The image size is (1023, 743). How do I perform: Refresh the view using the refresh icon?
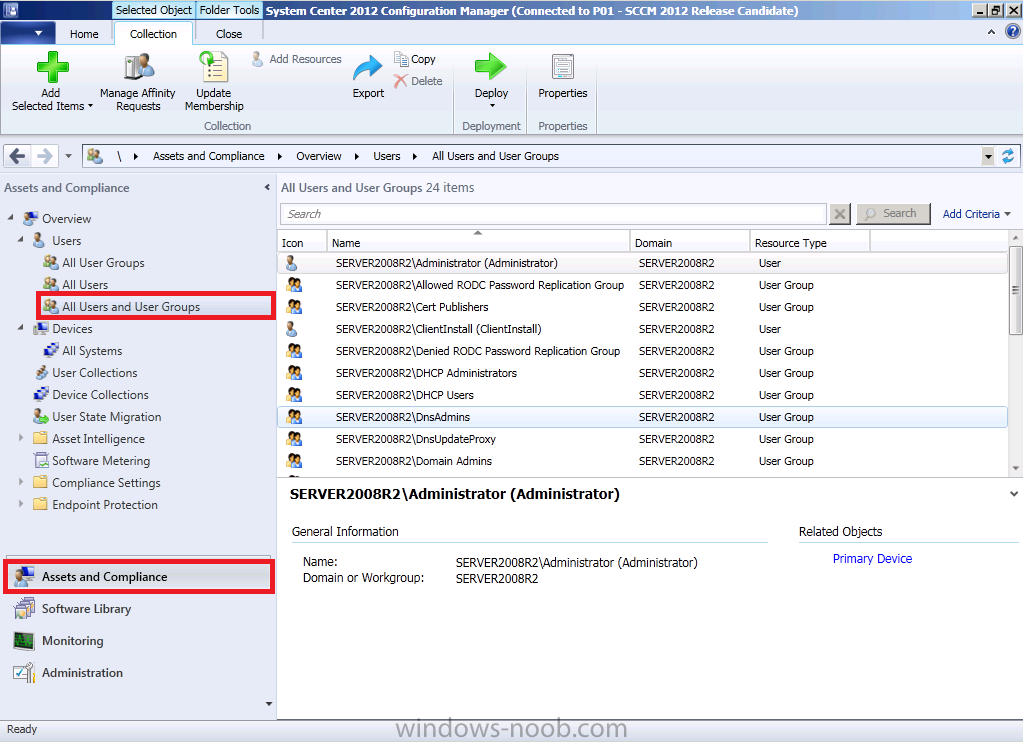(x=1009, y=156)
